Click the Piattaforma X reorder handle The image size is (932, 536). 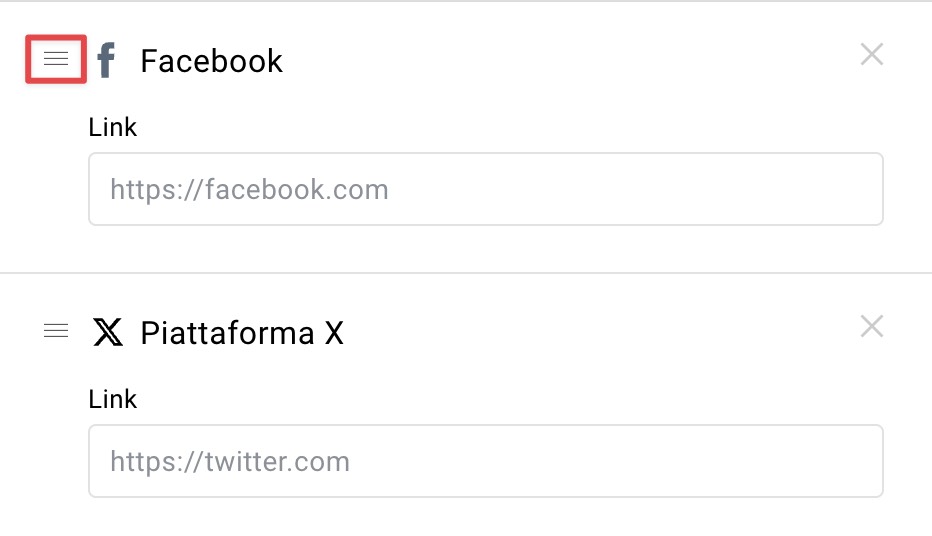click(x=56, y=330)
